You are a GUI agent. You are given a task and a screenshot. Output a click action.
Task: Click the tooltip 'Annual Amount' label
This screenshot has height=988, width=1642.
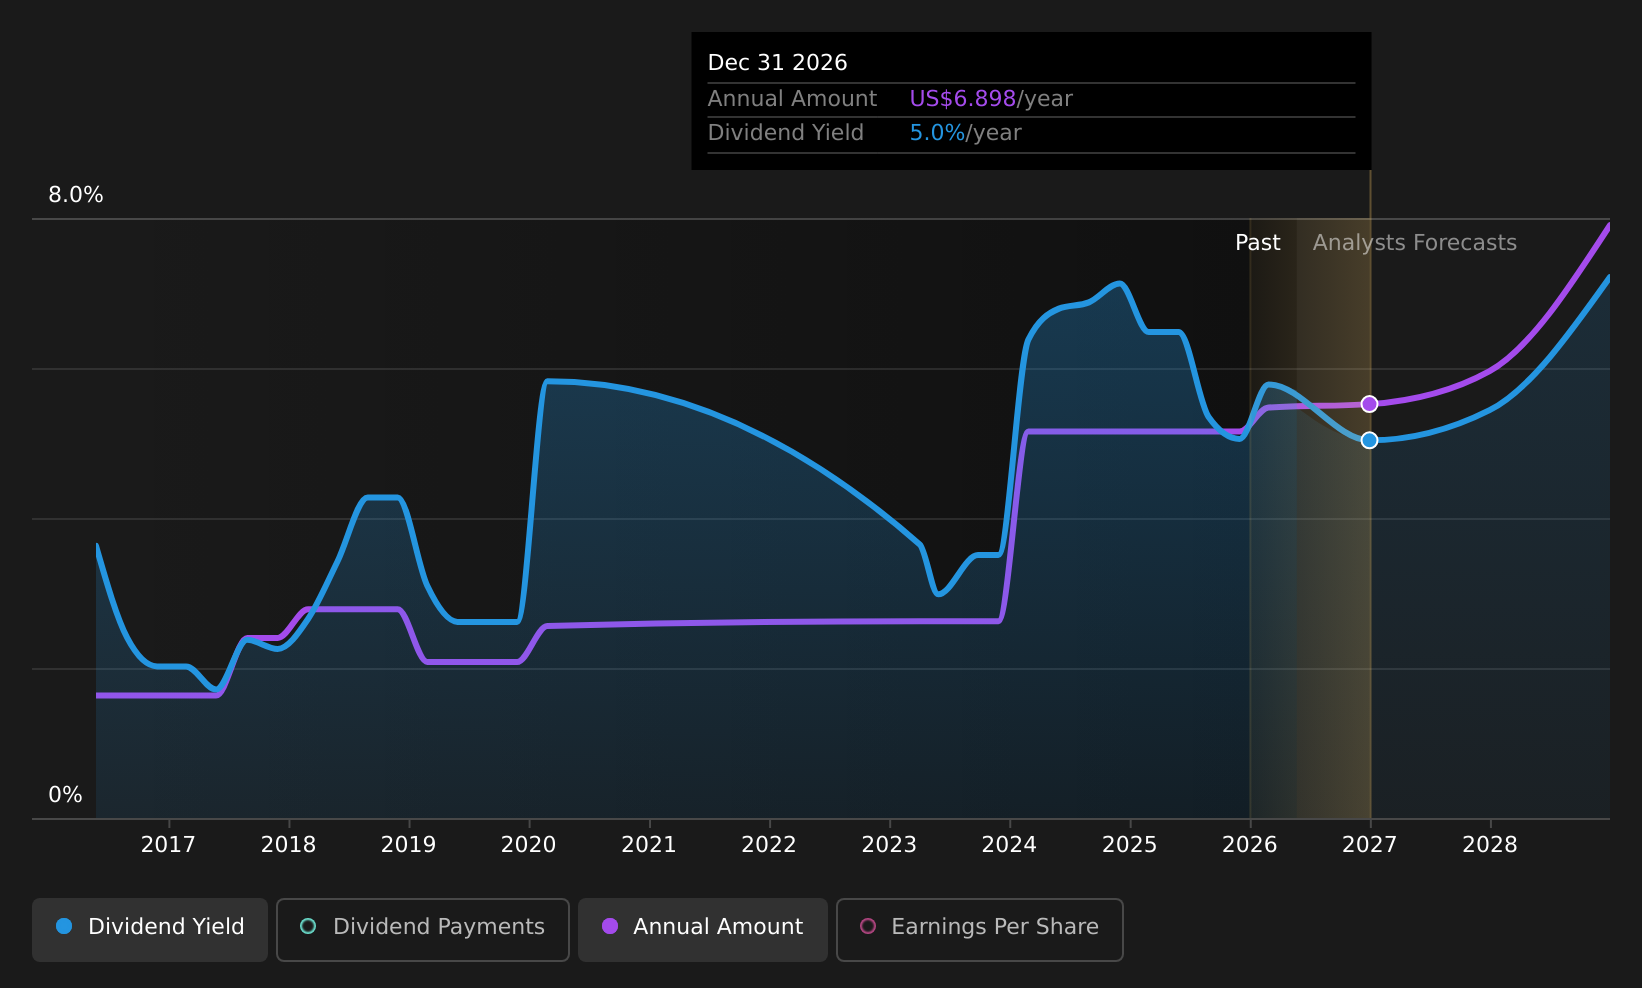[x=792, y=99]
